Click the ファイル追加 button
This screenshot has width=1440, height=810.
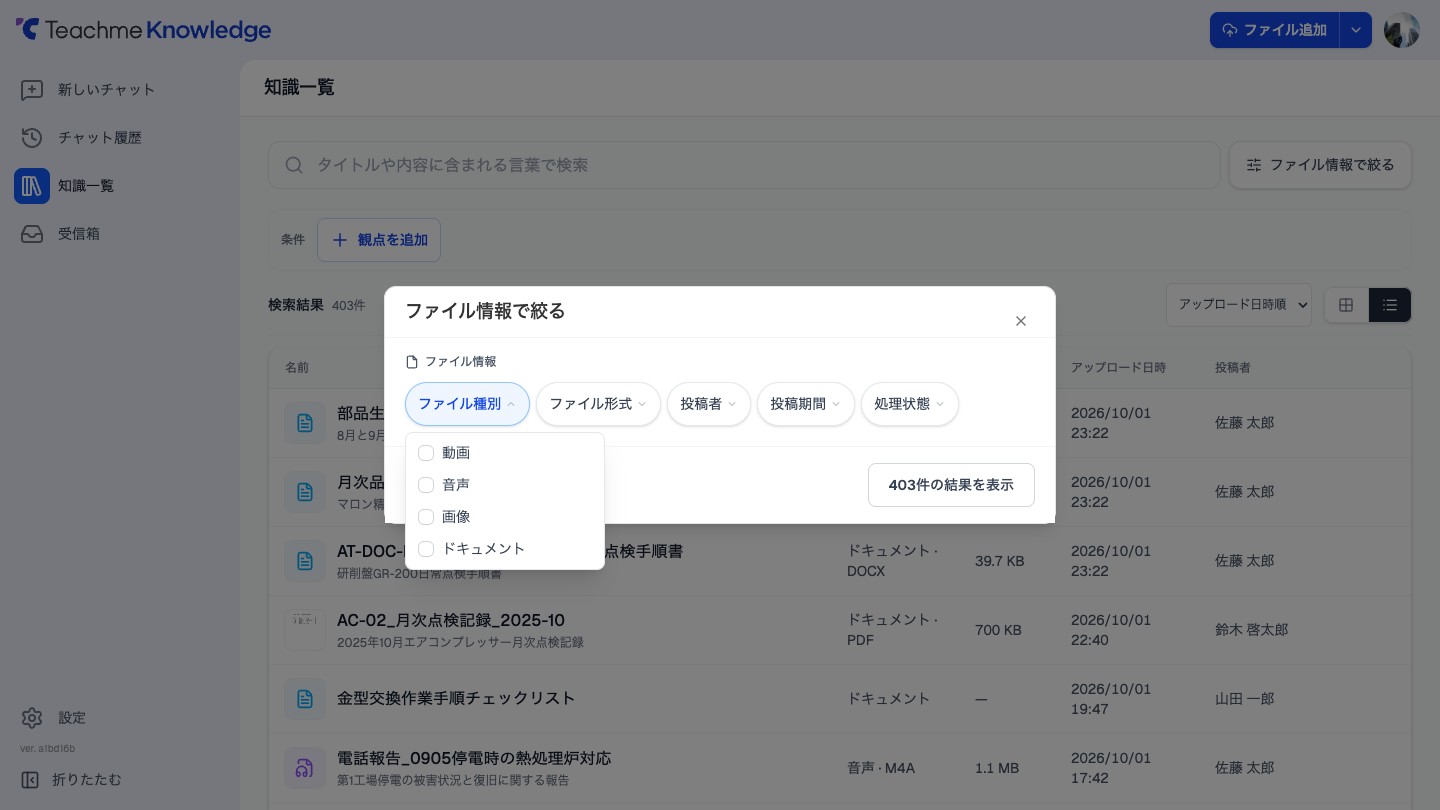(1274, 30)
